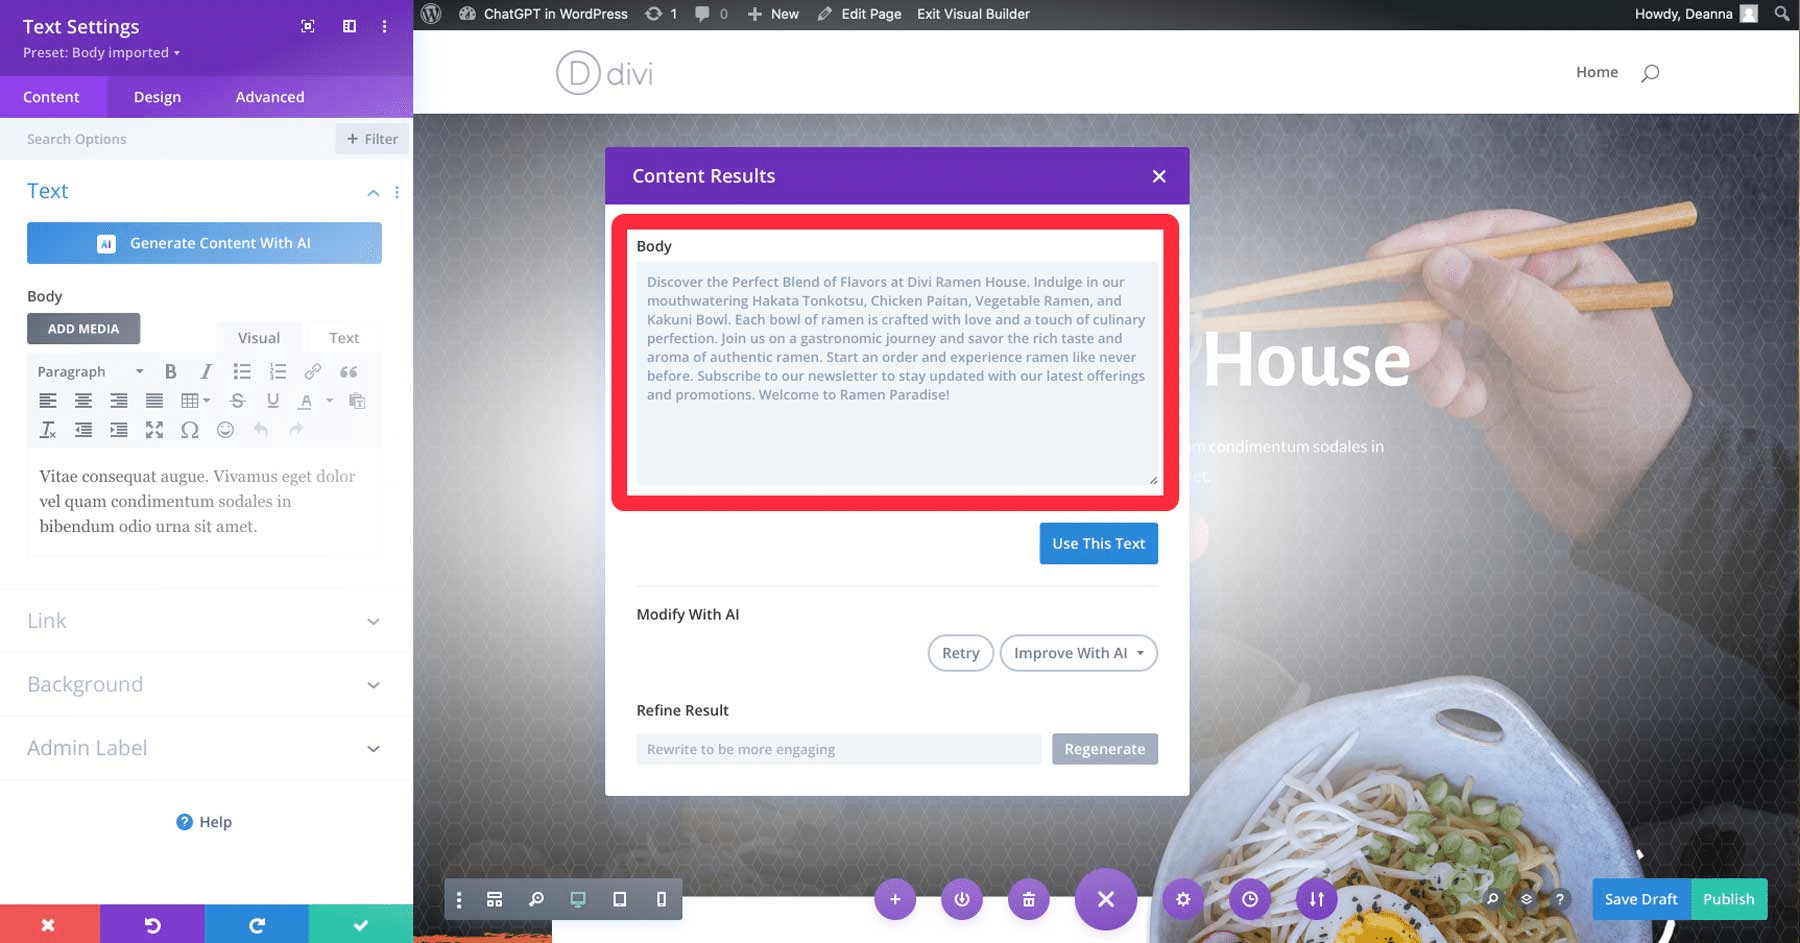Click the blockquote icon in editor toolbar
The image size is (1800, 943).
[348, 371]
